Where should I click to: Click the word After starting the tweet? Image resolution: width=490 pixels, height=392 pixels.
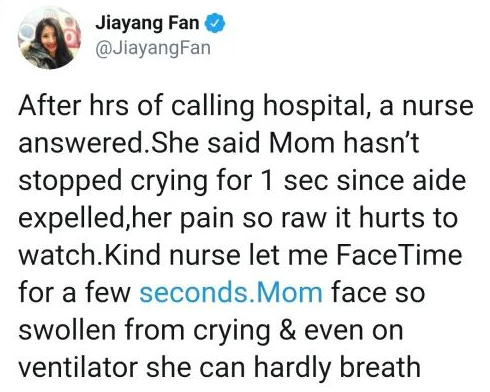pyautogui.click(x=50, y=106)
